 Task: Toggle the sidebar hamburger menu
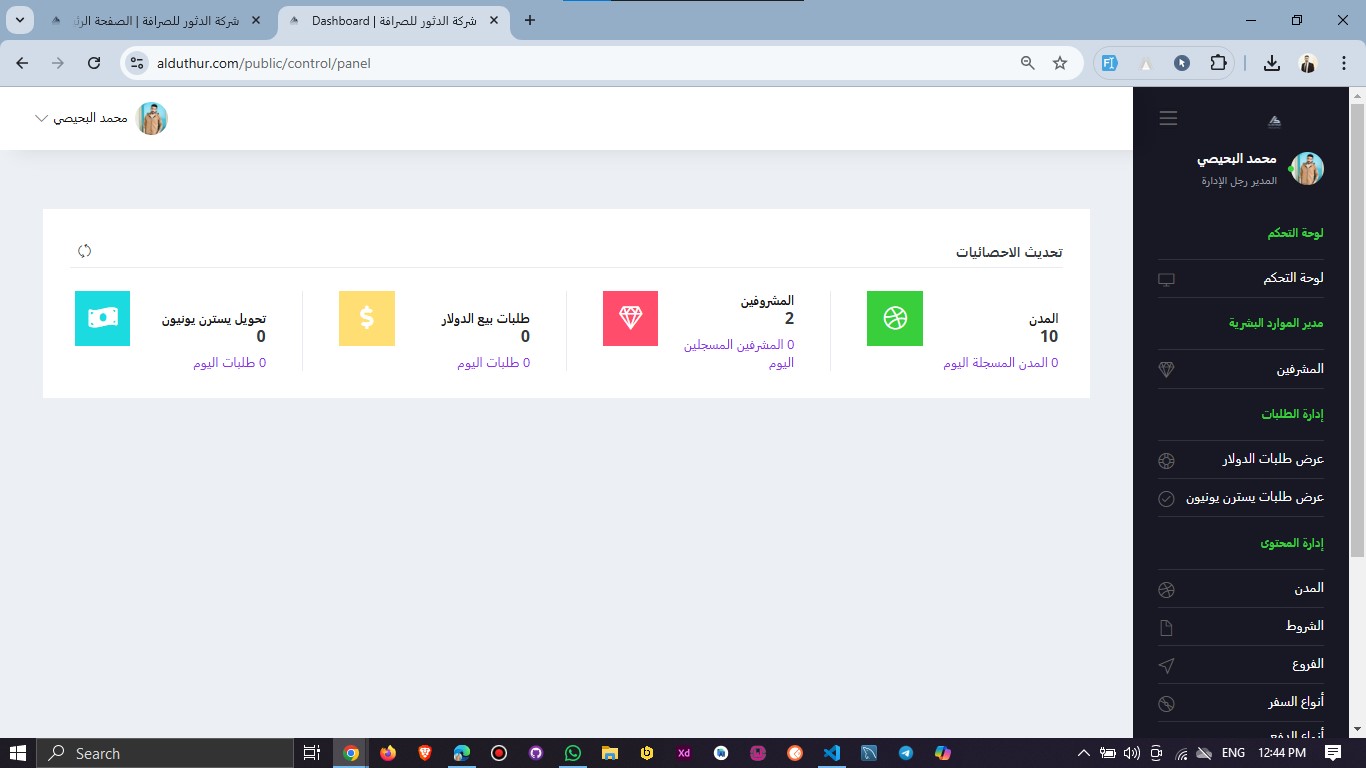(x=1168, y=118)
